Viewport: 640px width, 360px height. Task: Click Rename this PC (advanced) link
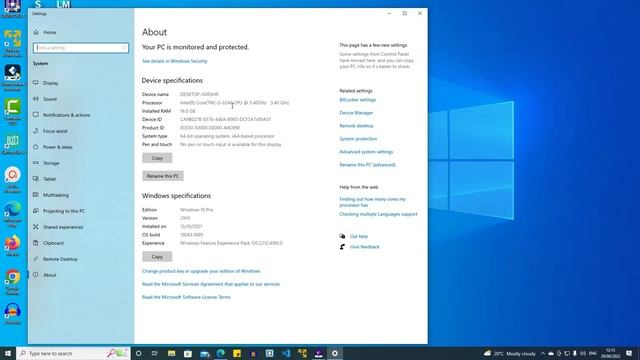tap(367, 165)
